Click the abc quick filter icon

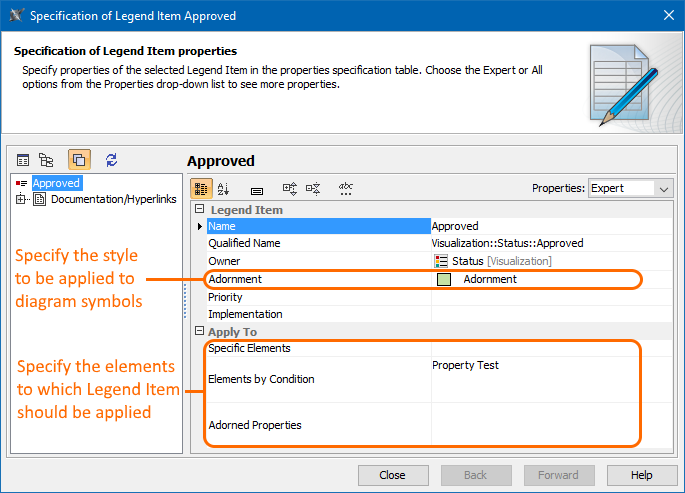point(346,188)
